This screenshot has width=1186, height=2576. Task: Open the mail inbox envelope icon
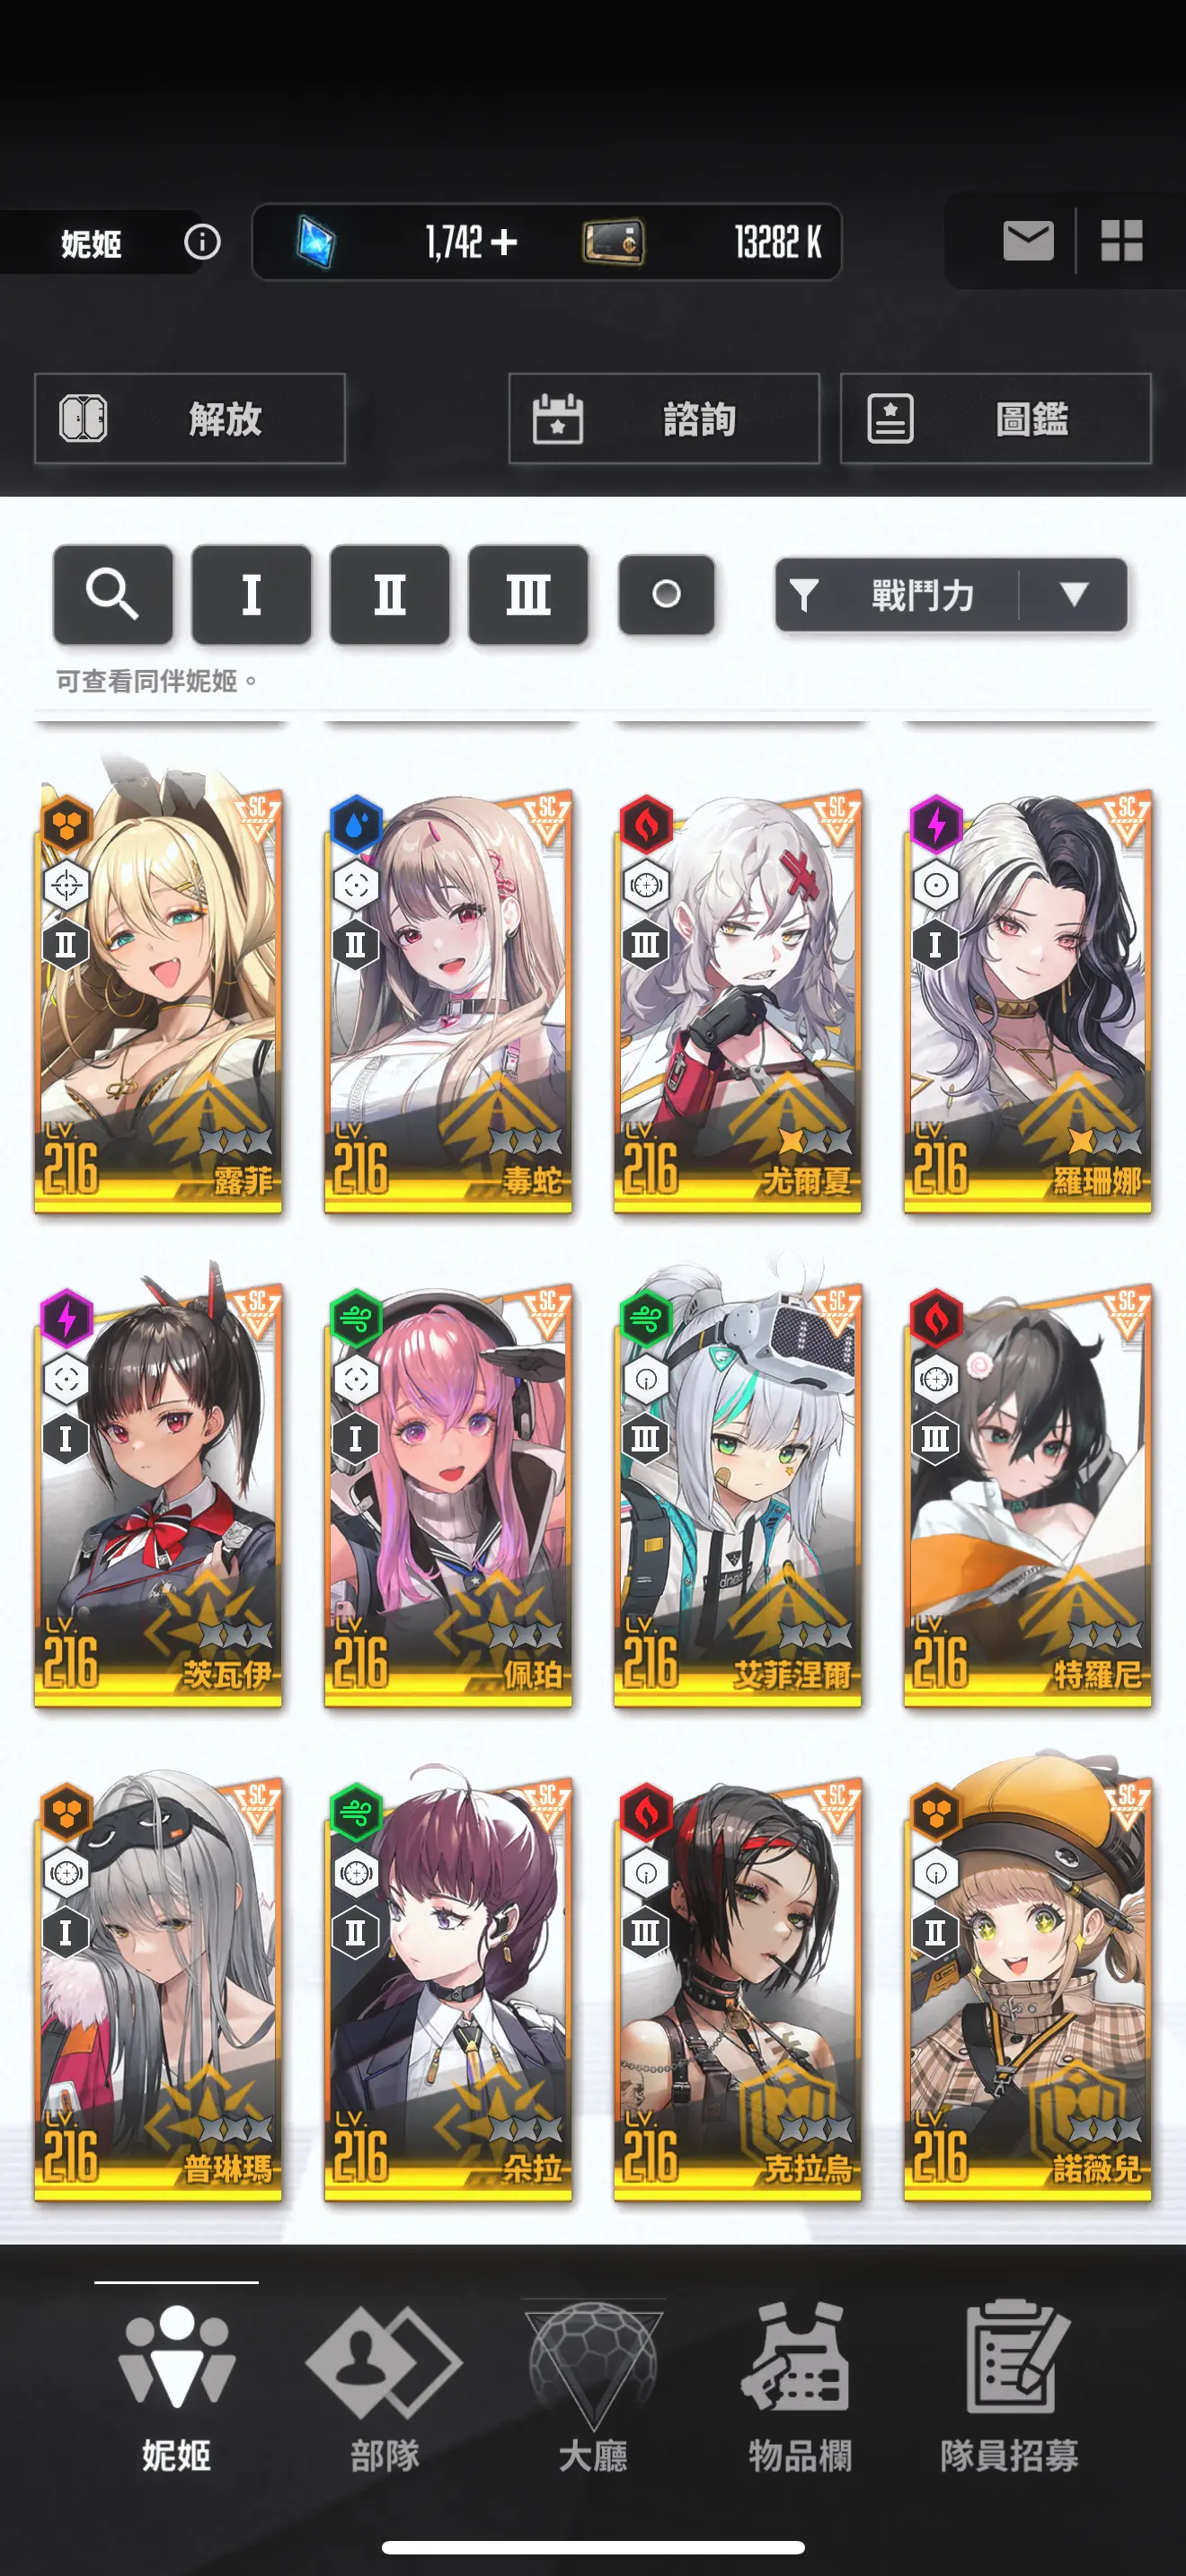tap(1028, 241)
